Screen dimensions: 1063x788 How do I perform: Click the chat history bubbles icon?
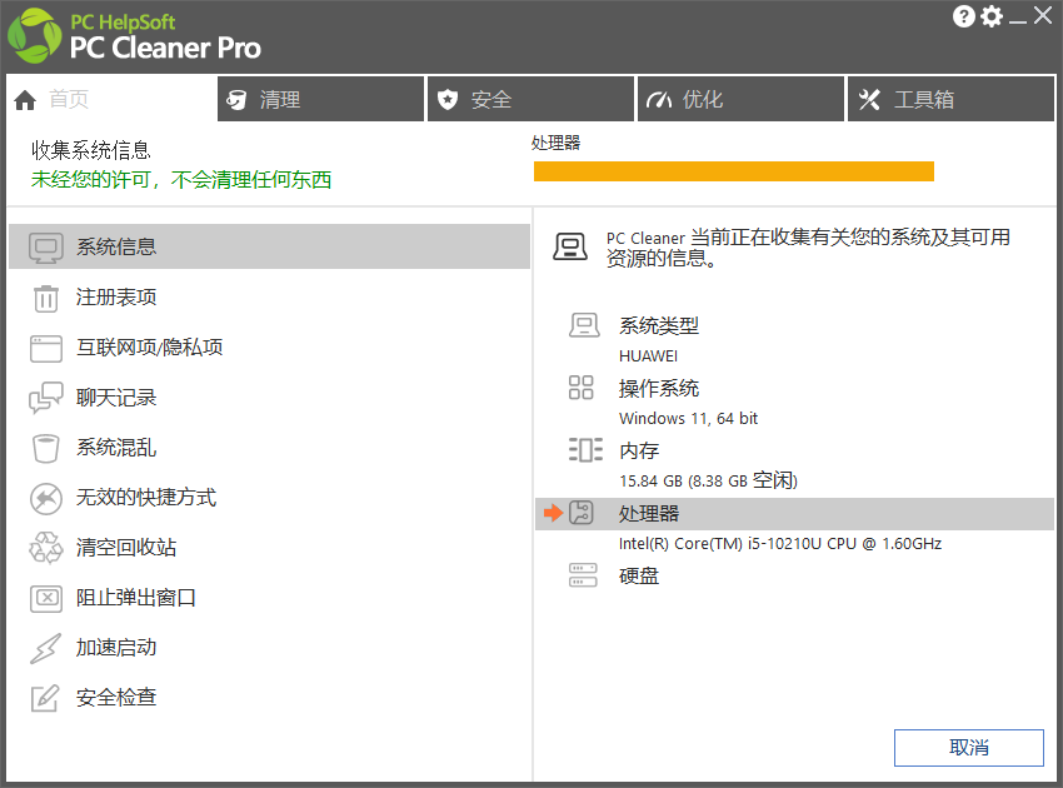(46, 398)
